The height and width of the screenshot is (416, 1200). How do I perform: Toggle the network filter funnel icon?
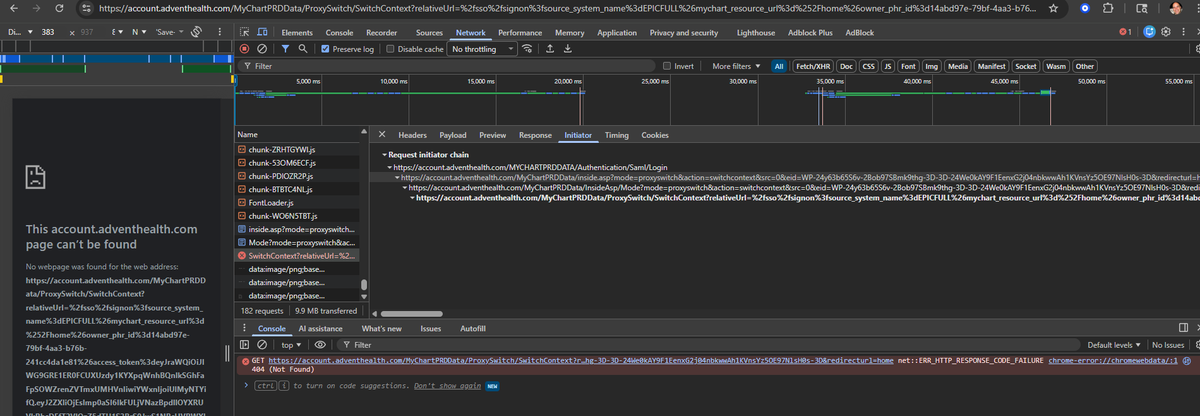coord(283,49)
